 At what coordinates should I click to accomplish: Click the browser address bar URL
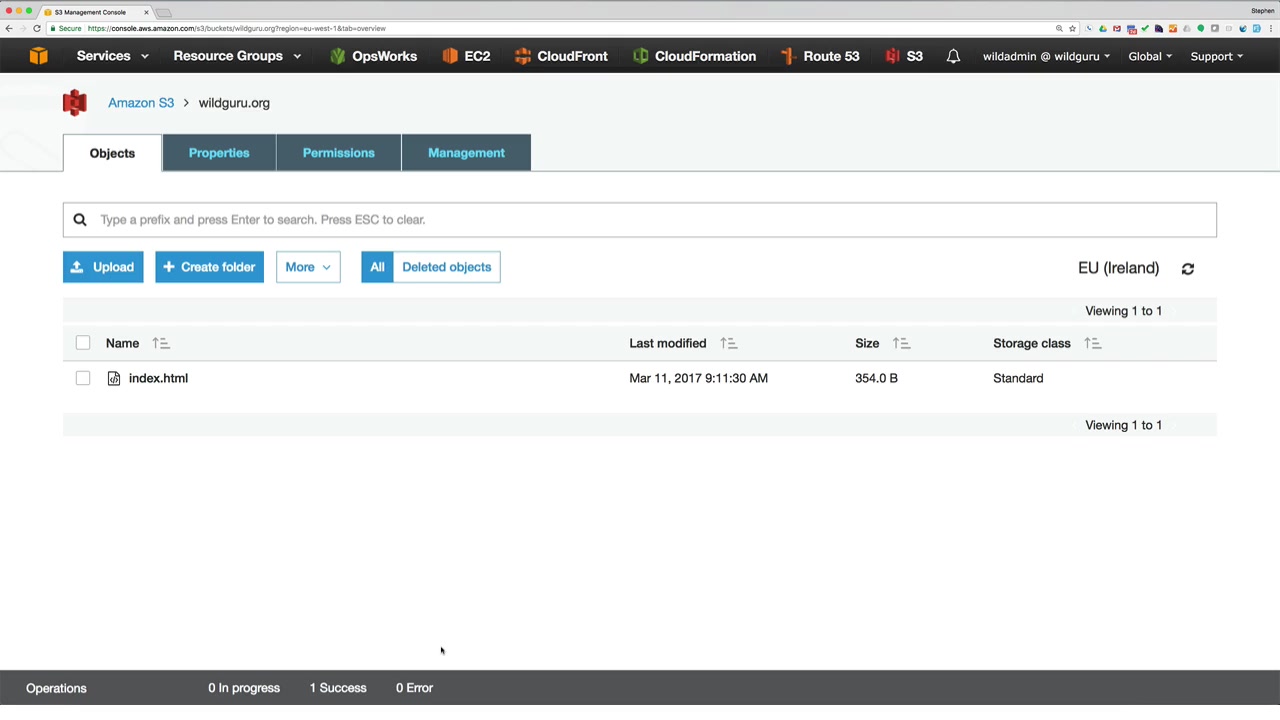tap(236, 28)
